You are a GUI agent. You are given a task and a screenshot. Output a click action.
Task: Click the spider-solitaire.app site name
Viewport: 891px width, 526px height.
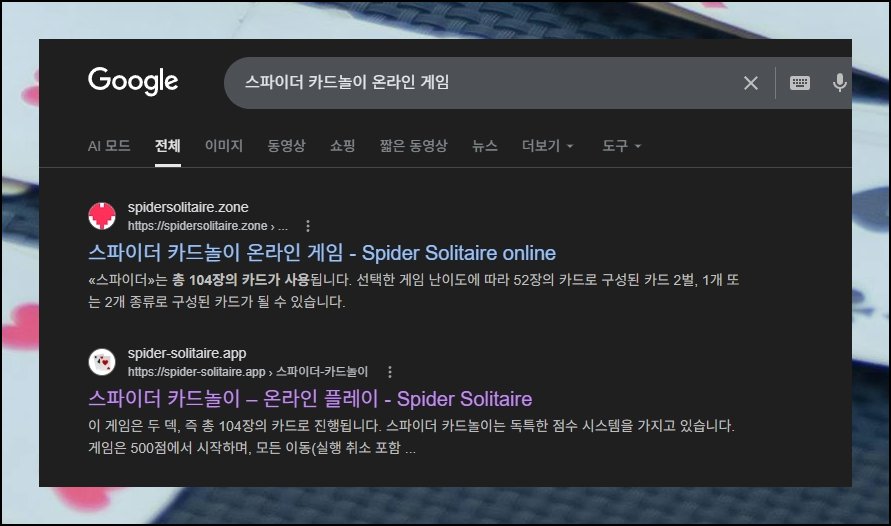click(187, 353)
